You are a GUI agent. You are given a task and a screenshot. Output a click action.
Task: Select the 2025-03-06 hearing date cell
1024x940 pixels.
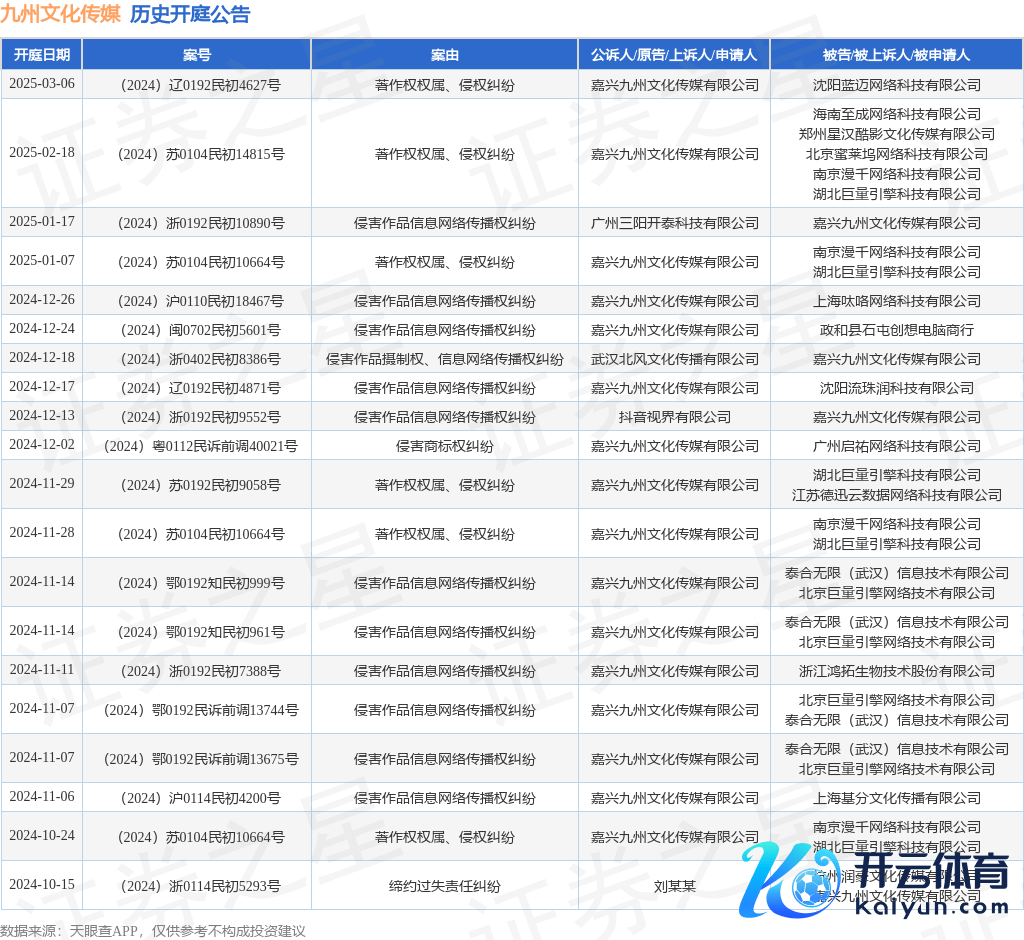click(x=42, y=84)
